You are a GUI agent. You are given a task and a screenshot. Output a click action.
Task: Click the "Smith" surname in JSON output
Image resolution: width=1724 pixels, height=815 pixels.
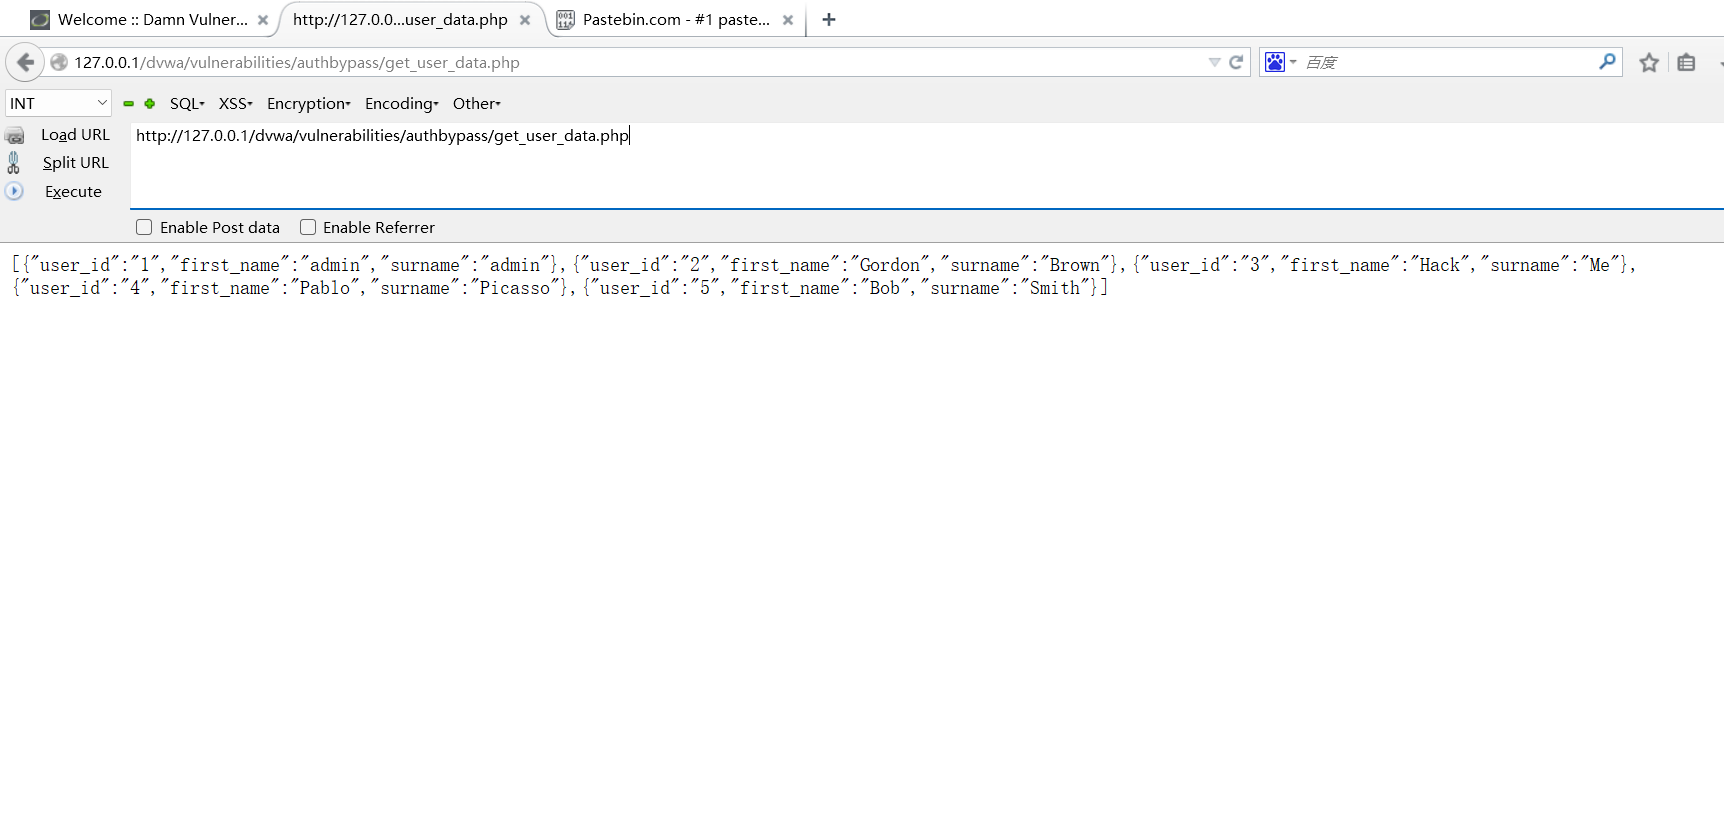[x=1054, y=288]
